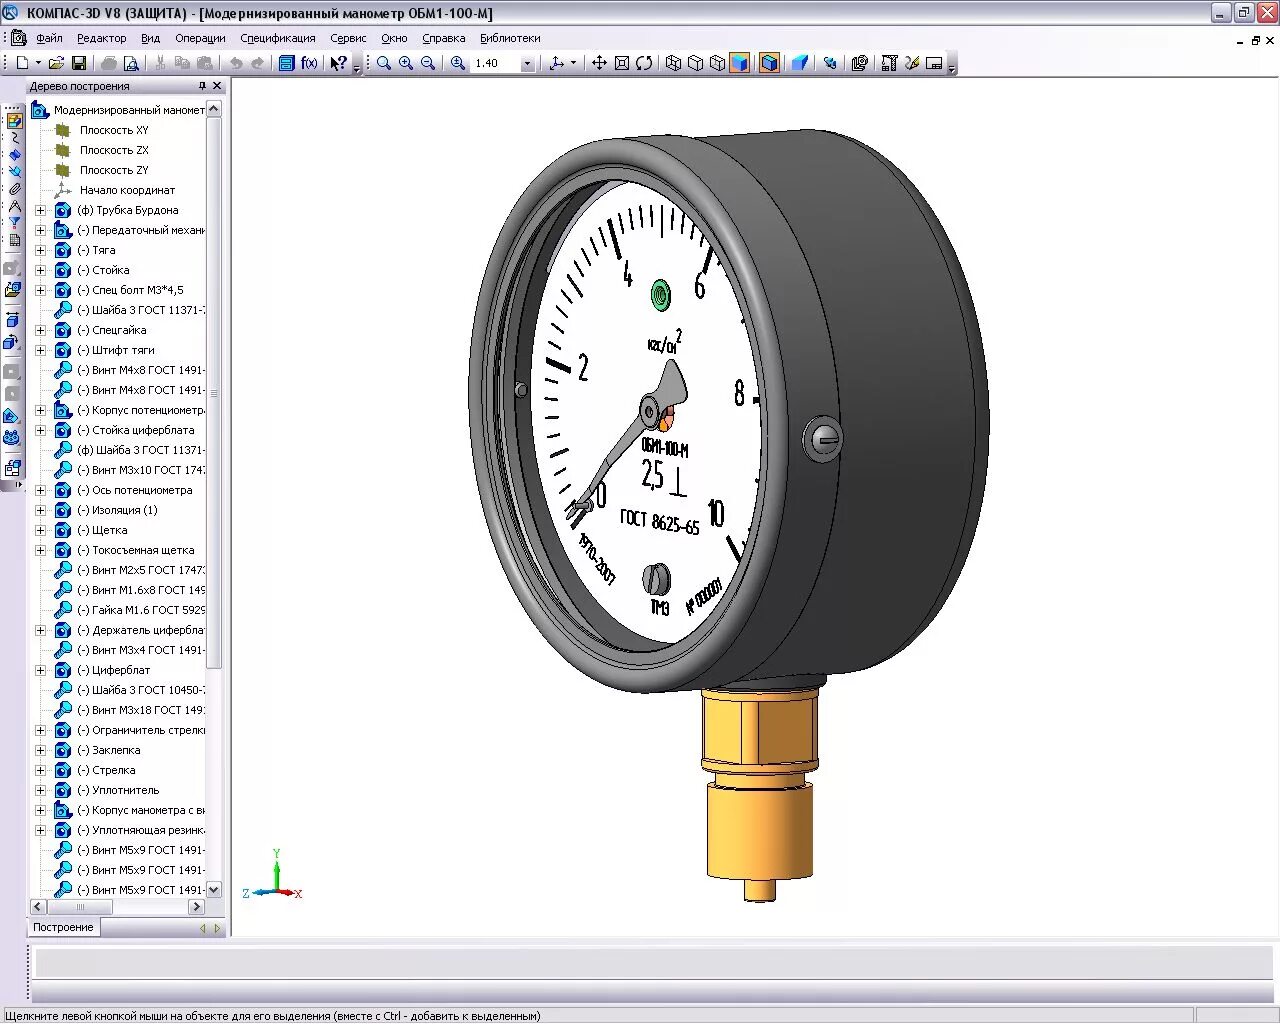Open the Редактор menu
Image resolution: width=1280 pixels, height=1024 pixels.
[102, 38]
